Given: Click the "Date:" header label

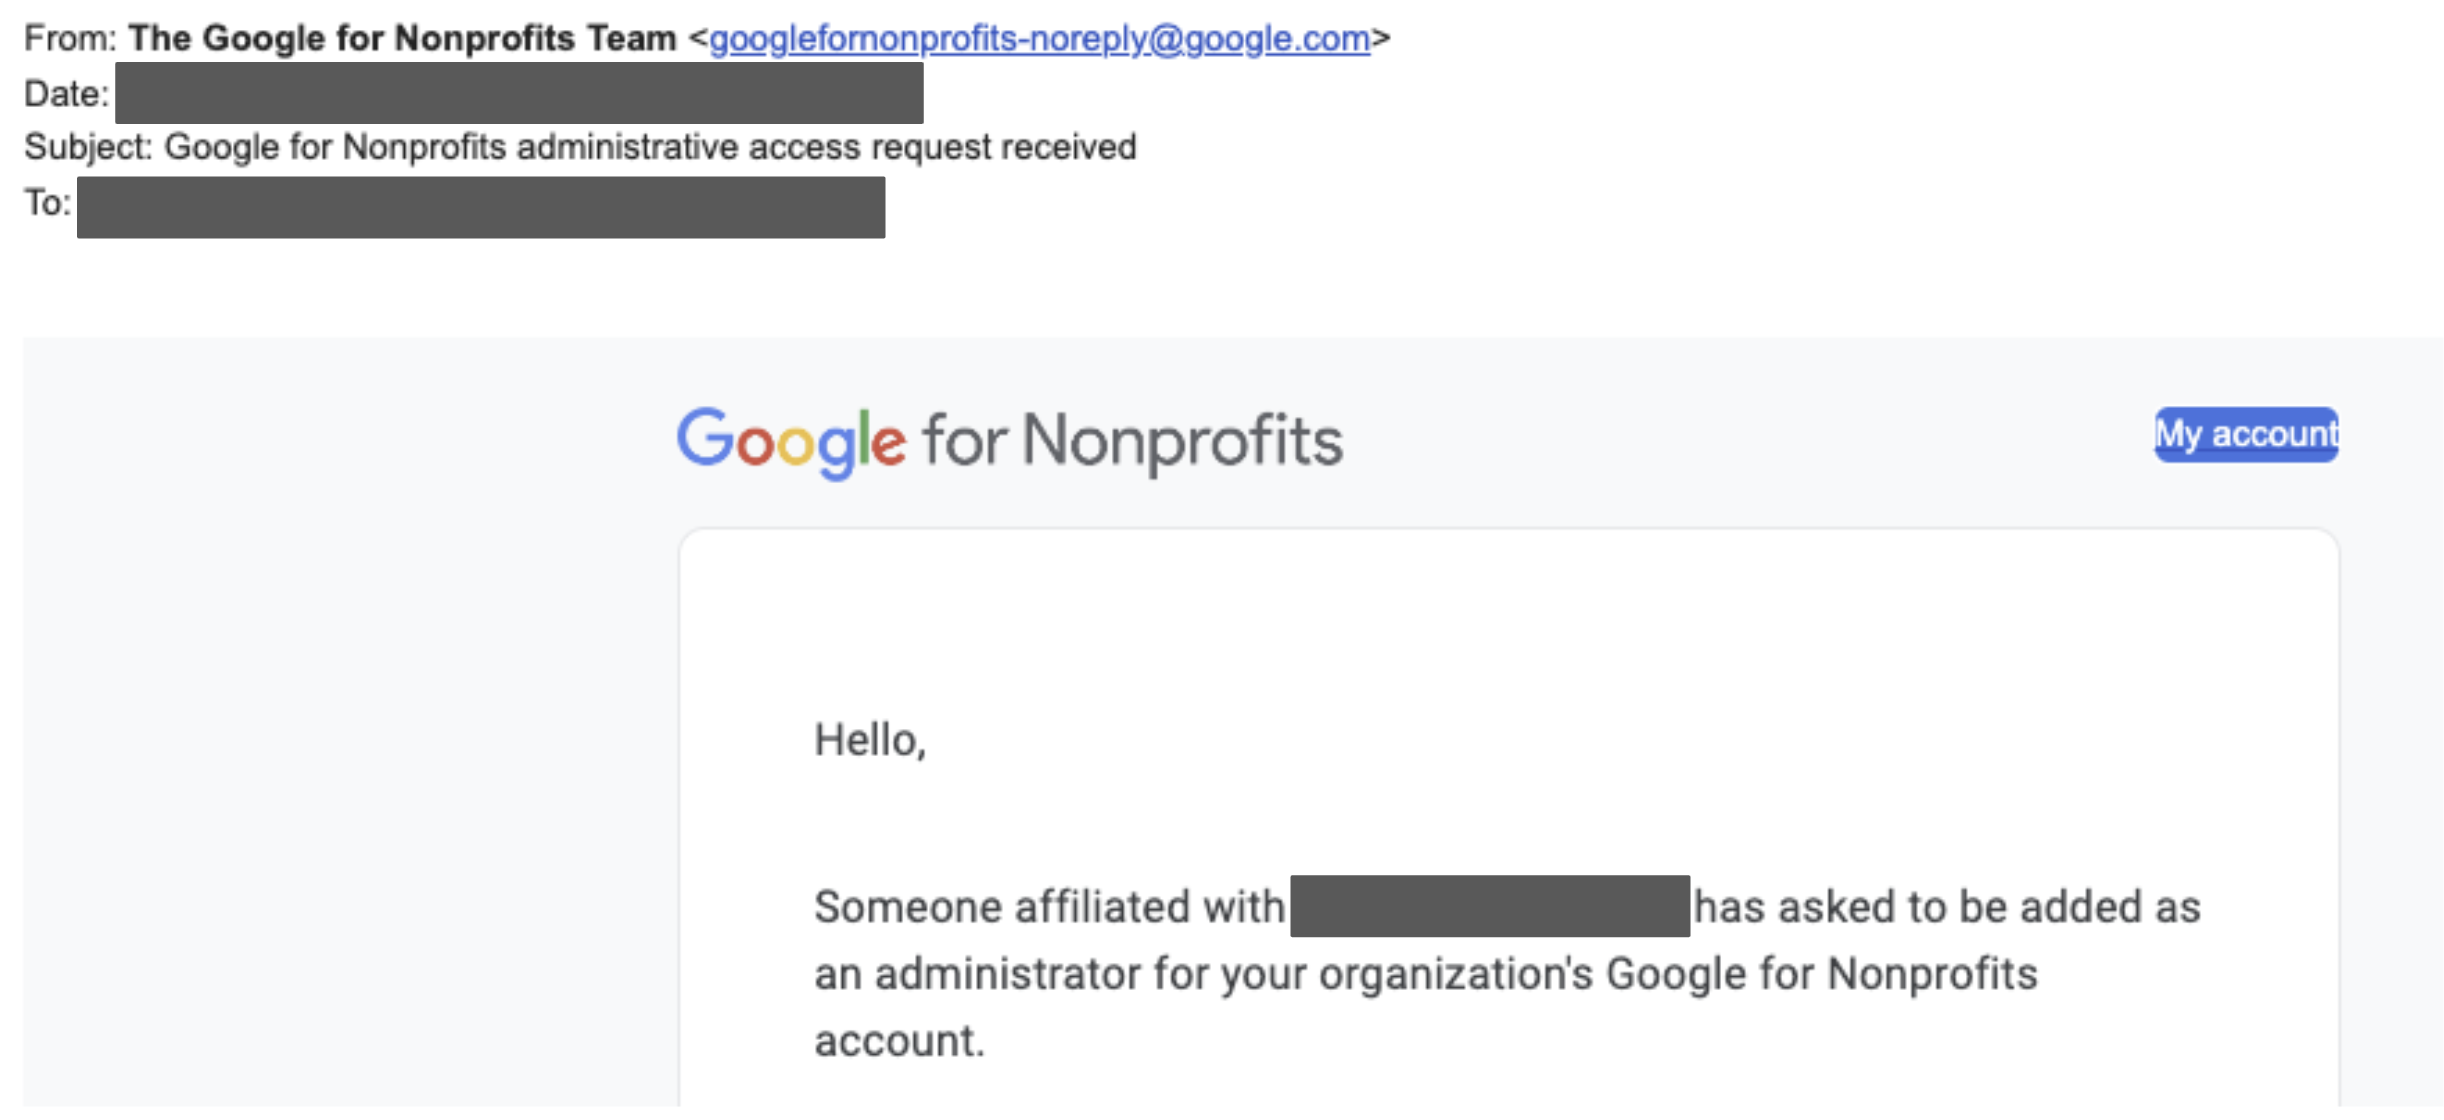Looking at the screenshot, I should pos(66,94).
